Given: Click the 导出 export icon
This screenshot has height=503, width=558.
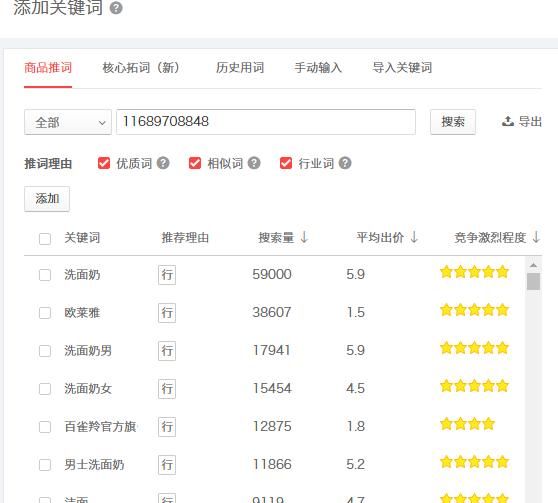Looking at the screenshot, I should pyautogui.click(x=508, y=121).
